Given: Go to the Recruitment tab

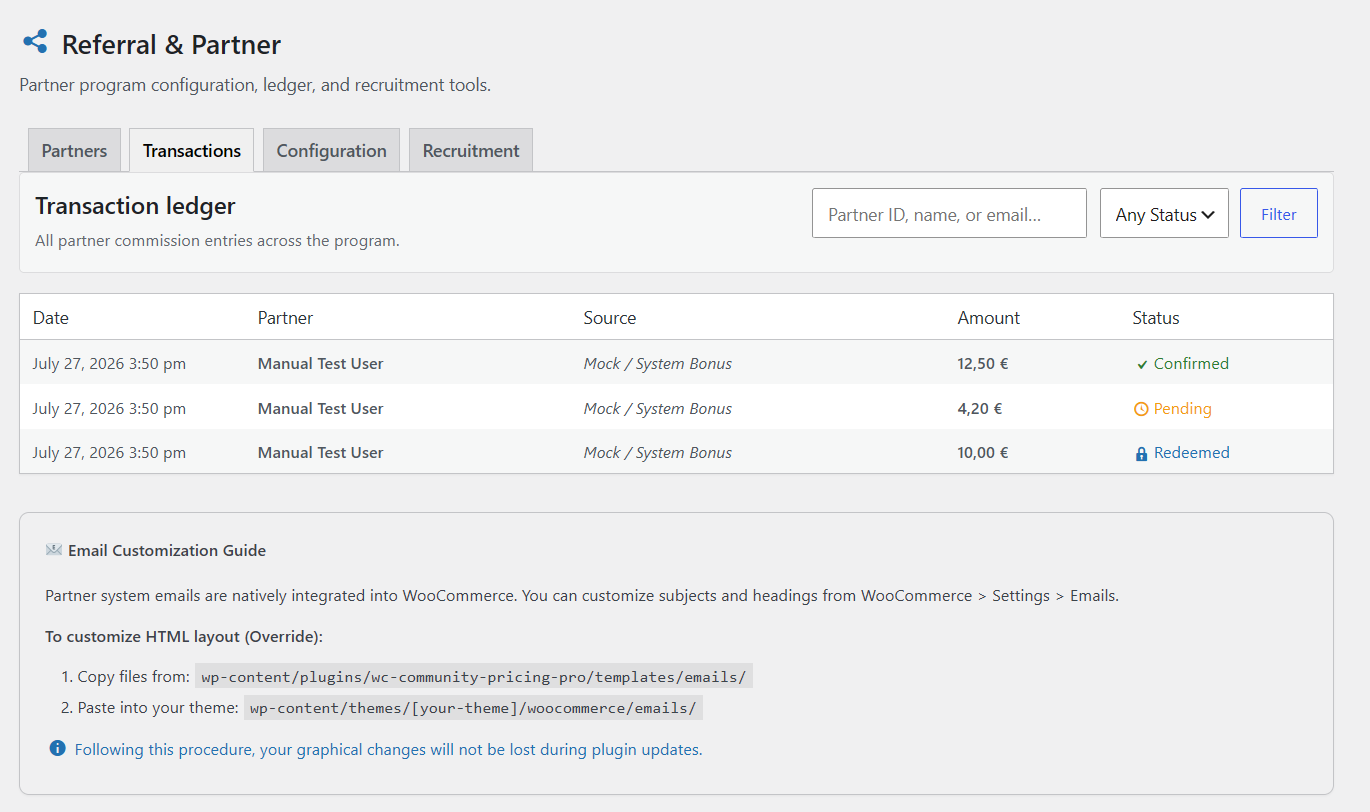Looking at the screenshot, I should click(471, 150).
